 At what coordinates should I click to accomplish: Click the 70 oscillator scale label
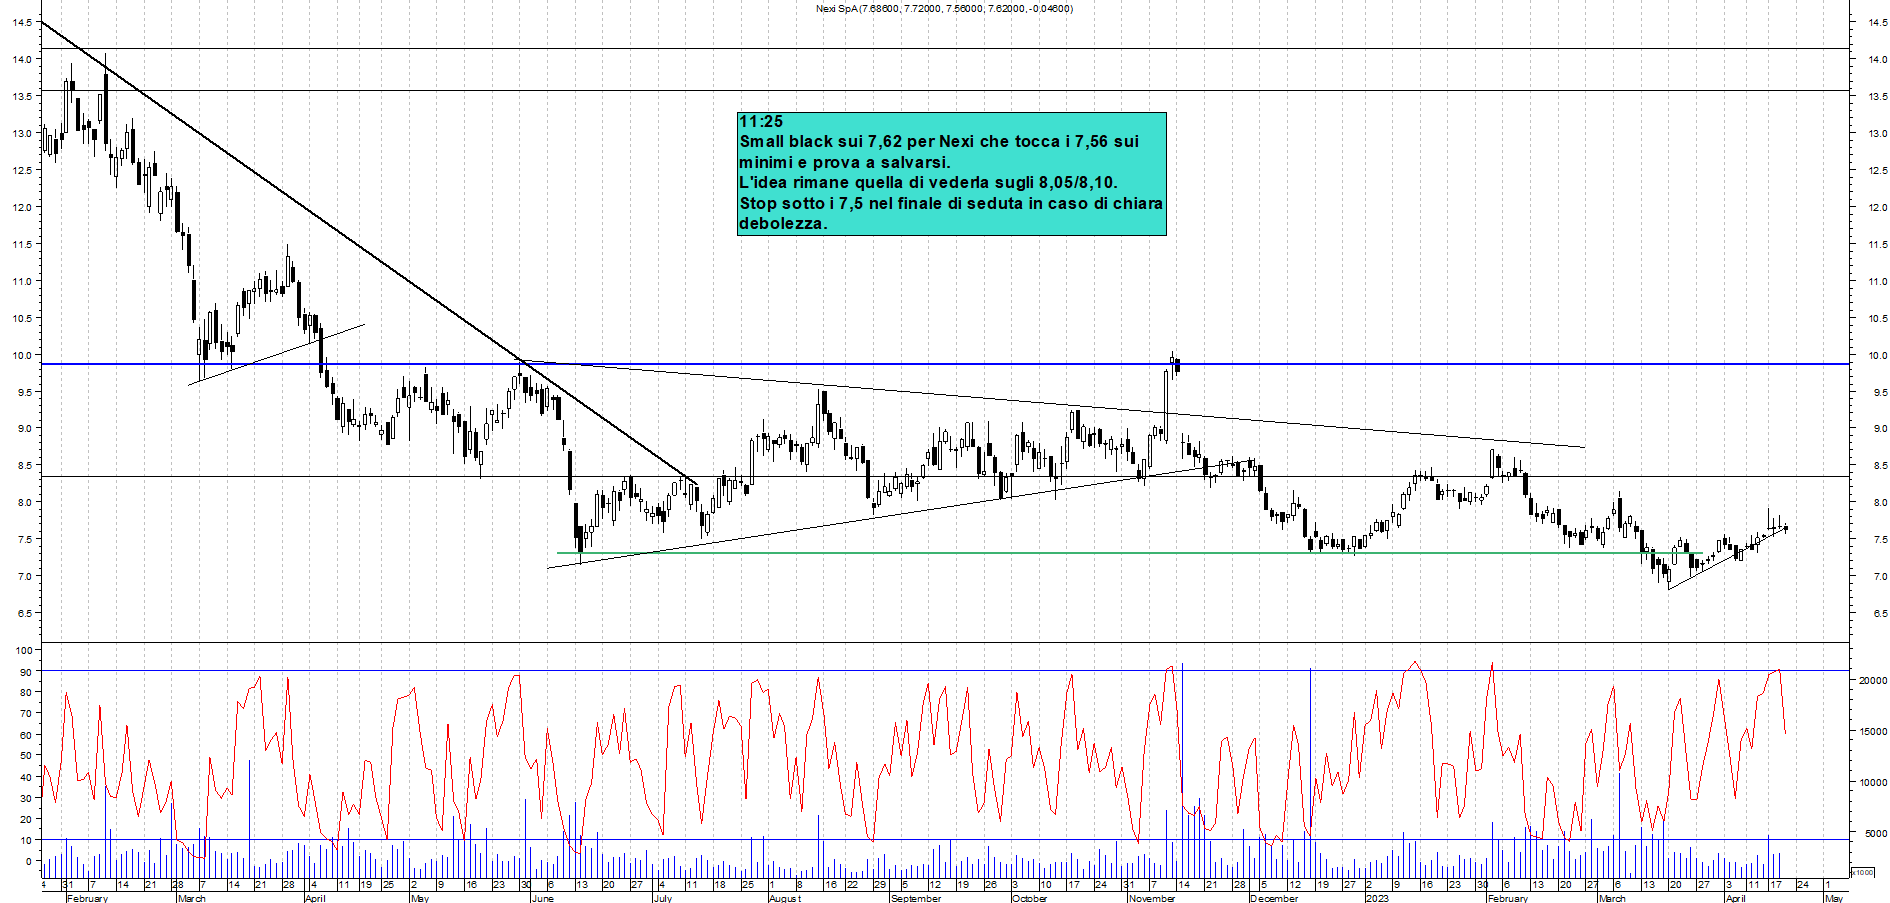[26, 714]
